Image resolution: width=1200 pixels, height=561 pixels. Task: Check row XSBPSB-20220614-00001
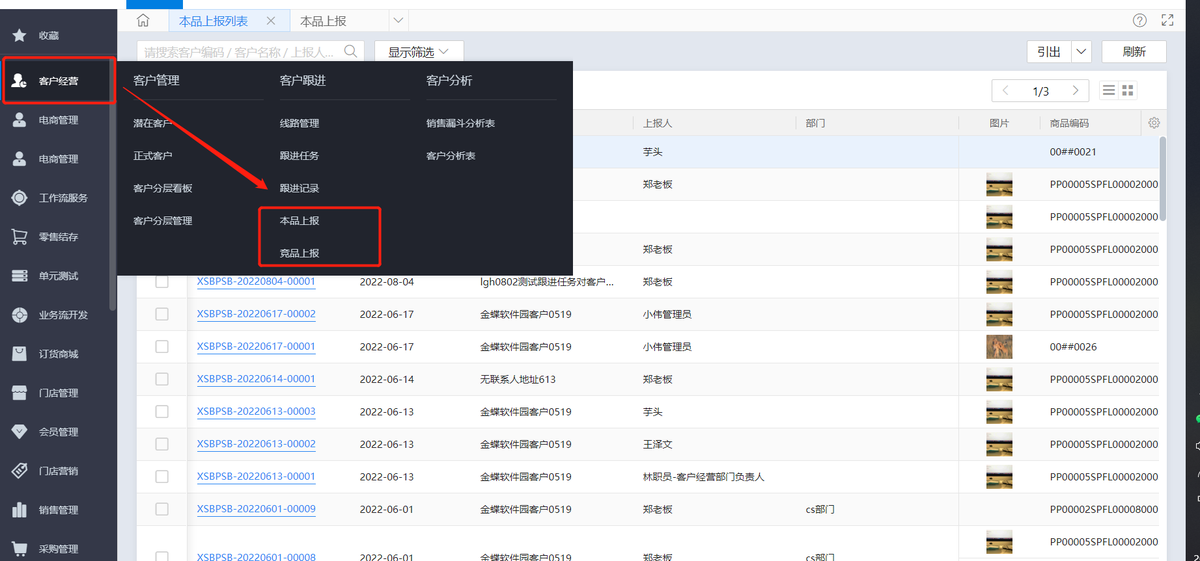[162, 379]
